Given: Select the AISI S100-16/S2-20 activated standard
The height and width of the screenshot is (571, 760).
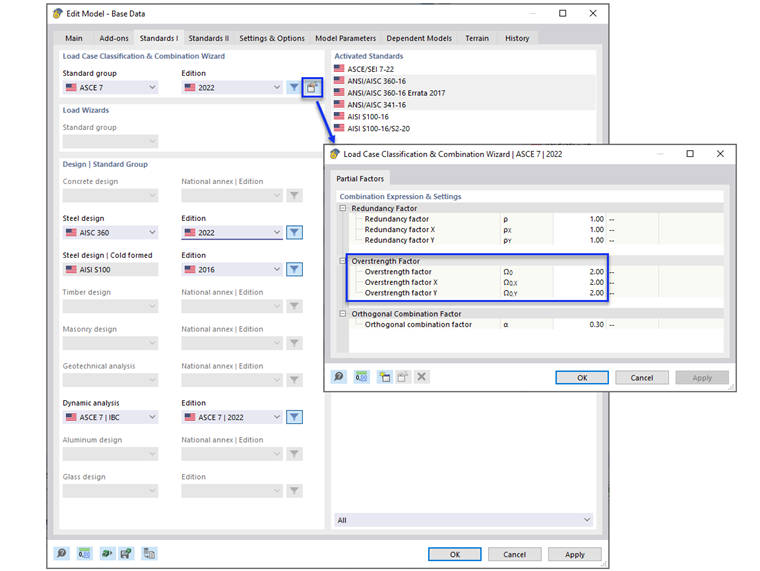Looking at the screenshot, I should [x=463, y=128].
